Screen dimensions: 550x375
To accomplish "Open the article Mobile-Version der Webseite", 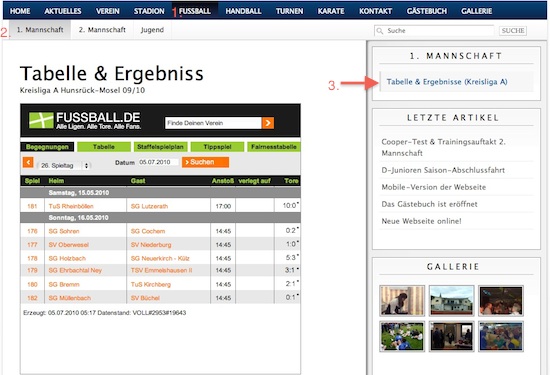I will [434, 187].
